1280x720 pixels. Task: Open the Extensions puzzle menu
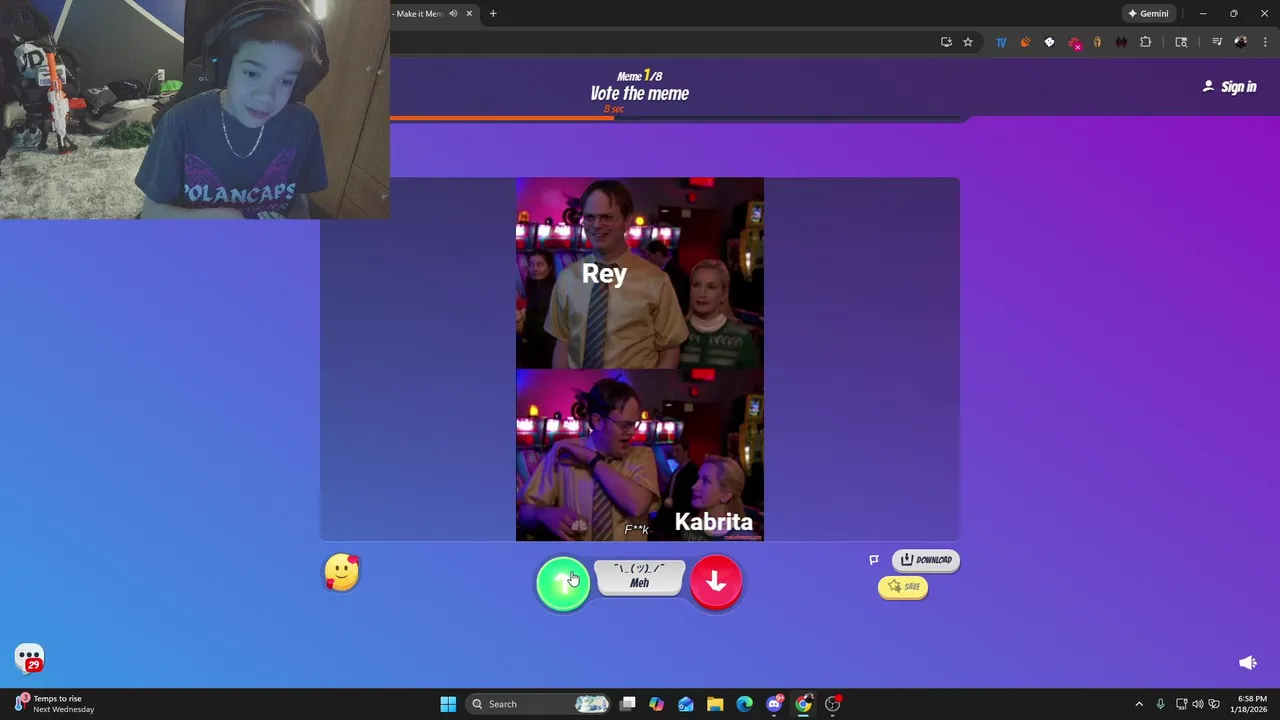point(1146,42)
